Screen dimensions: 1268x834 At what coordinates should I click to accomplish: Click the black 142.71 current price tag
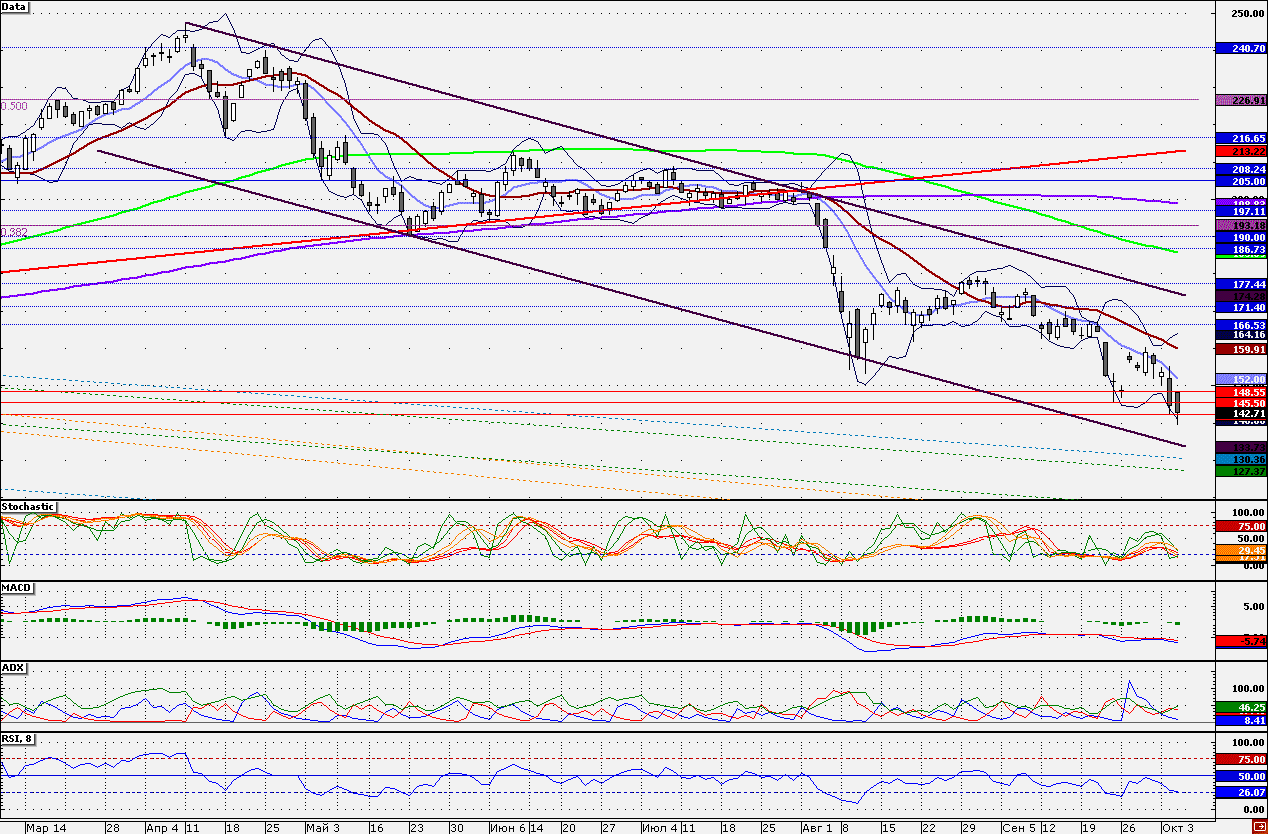pos(1239,413)
